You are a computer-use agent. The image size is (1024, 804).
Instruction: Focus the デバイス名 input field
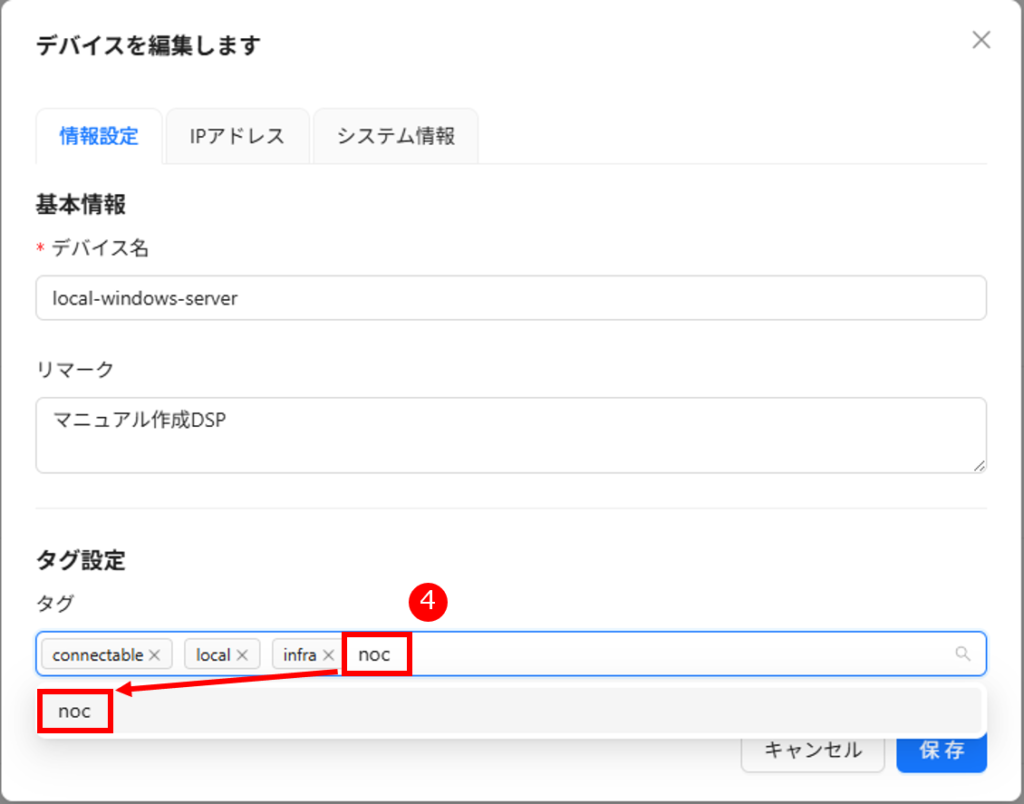510,298
